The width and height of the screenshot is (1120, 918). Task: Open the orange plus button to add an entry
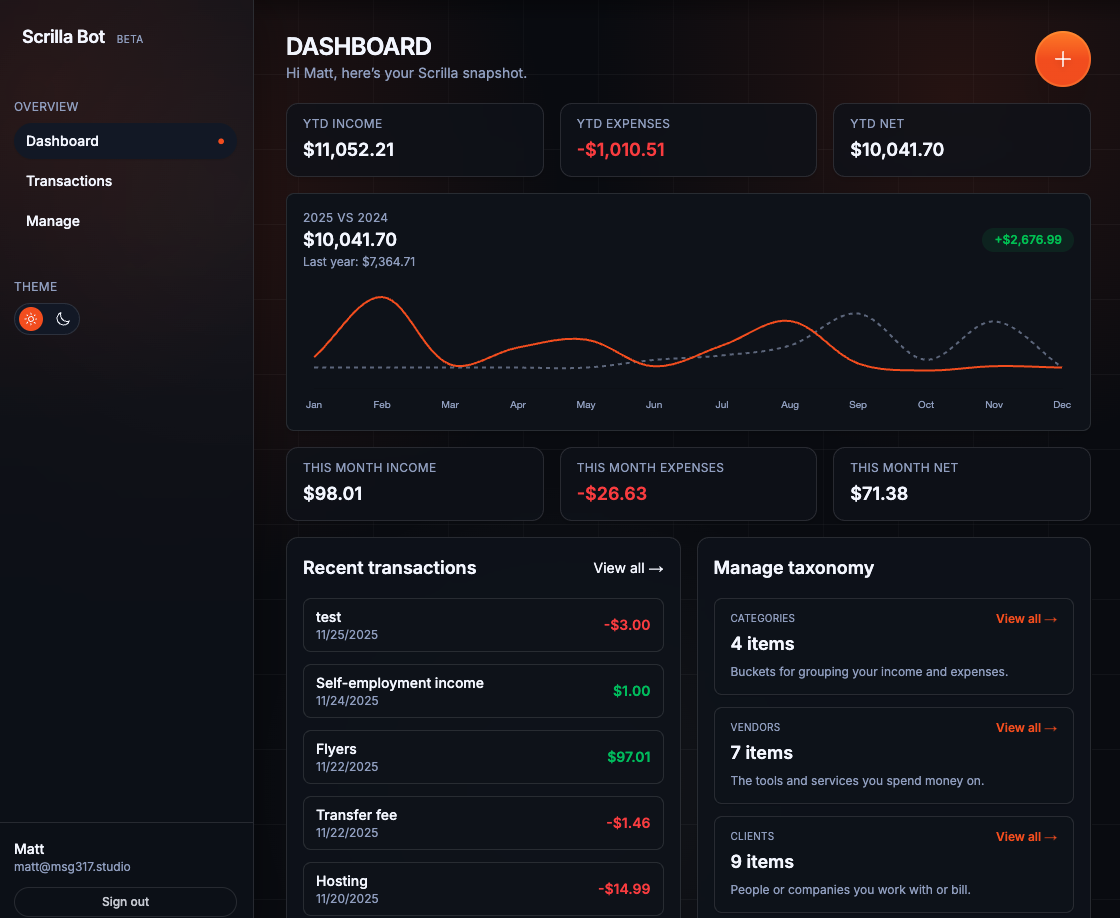point(1062,59)
